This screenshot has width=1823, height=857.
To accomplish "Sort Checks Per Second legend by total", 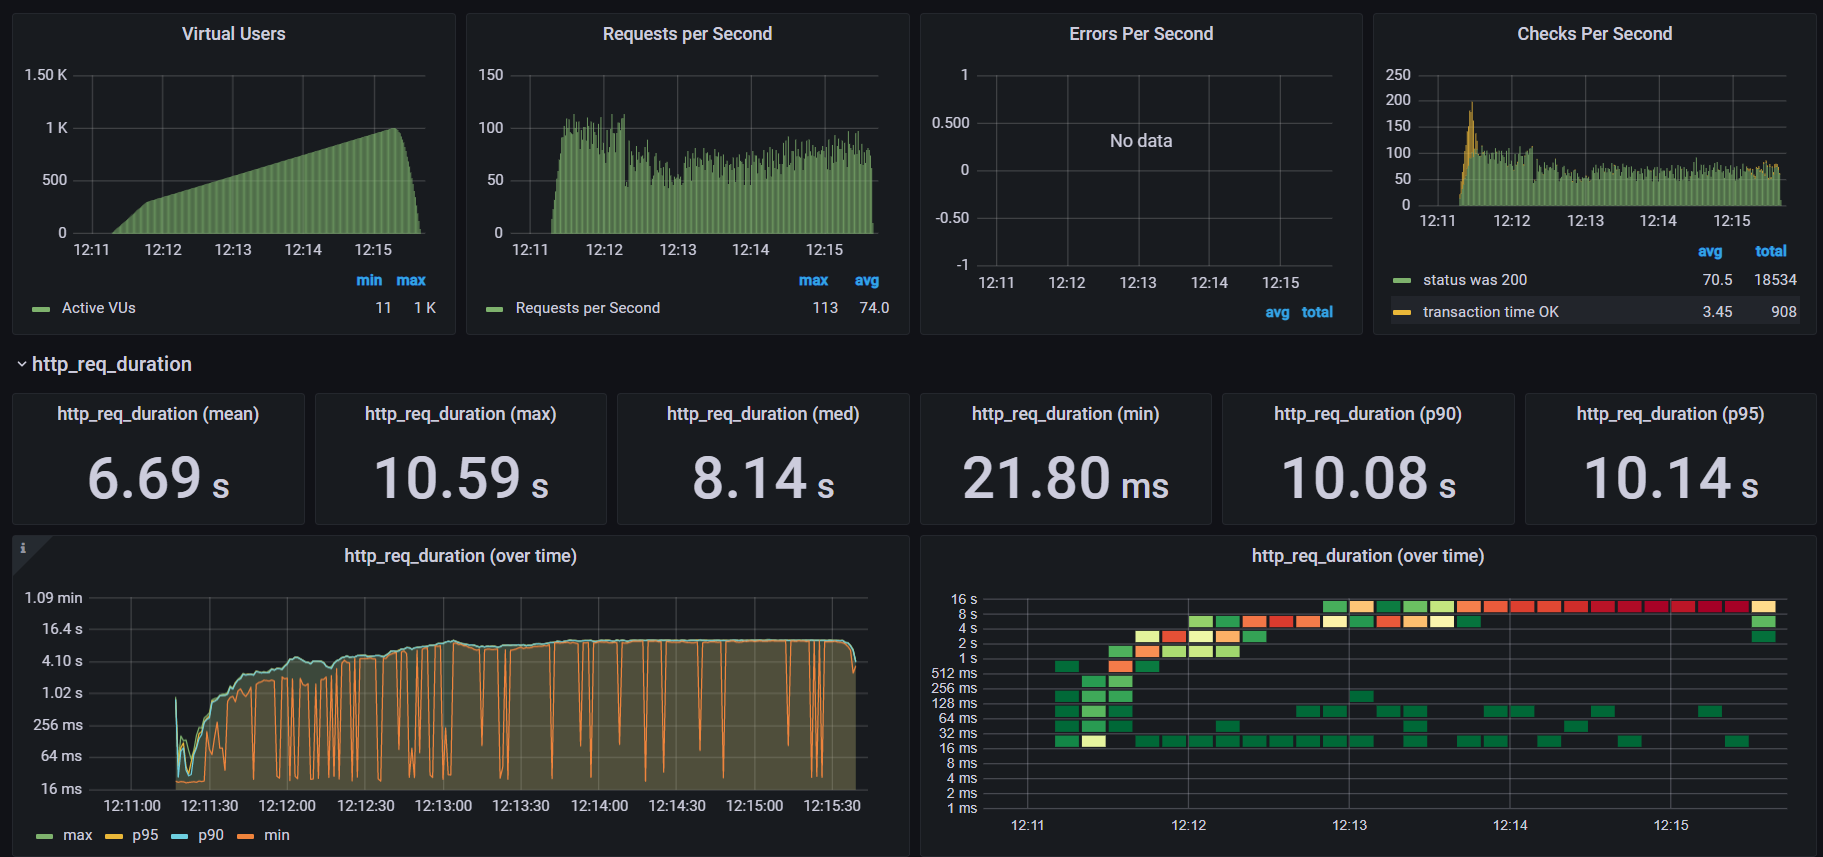I will (1770, 251).
